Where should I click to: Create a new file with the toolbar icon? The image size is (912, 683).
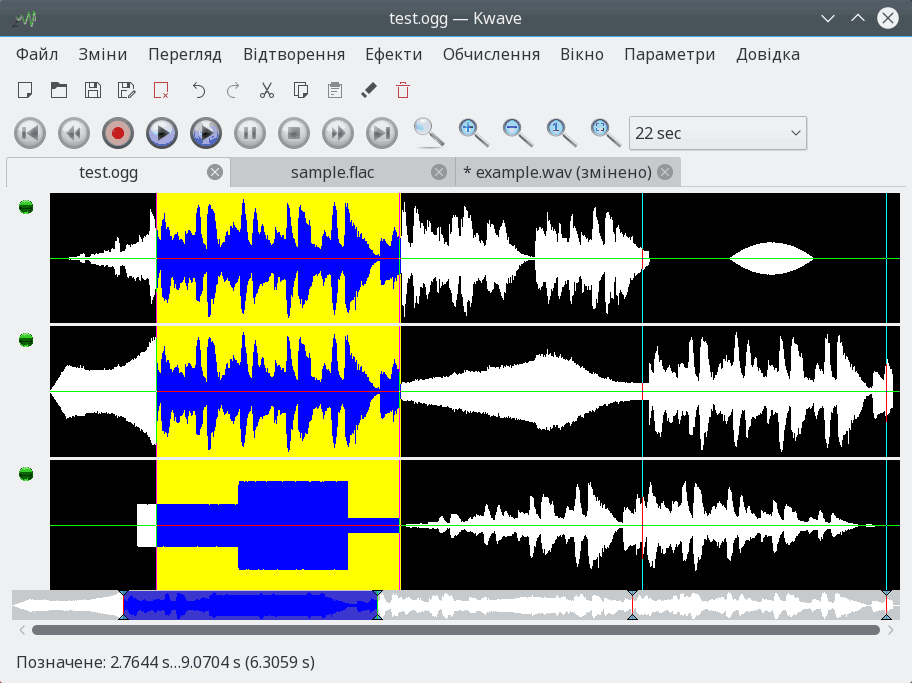(x=25, y=90)
